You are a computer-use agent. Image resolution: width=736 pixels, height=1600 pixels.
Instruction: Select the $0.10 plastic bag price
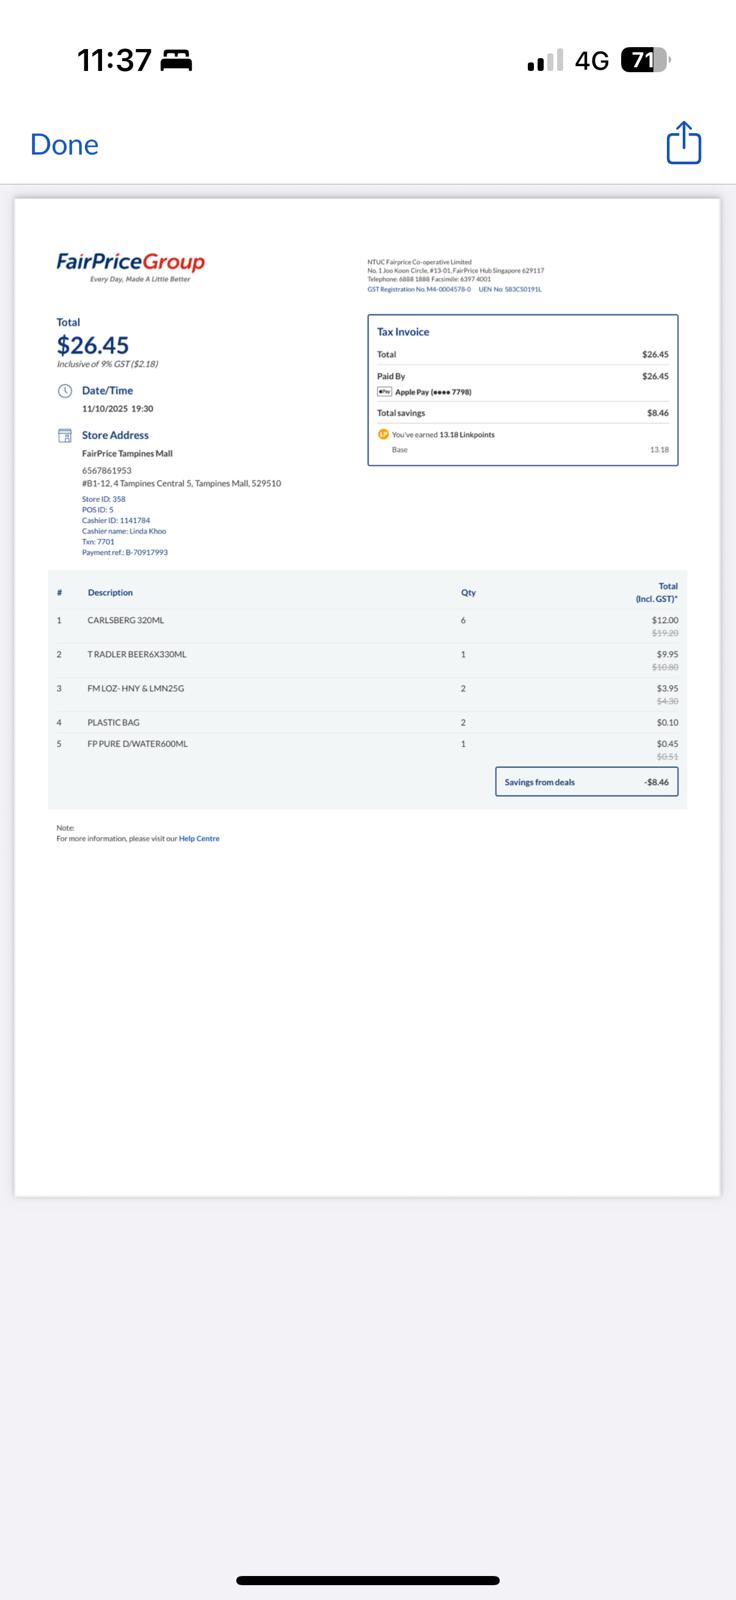pyautogui.click(x=667, y=723)
